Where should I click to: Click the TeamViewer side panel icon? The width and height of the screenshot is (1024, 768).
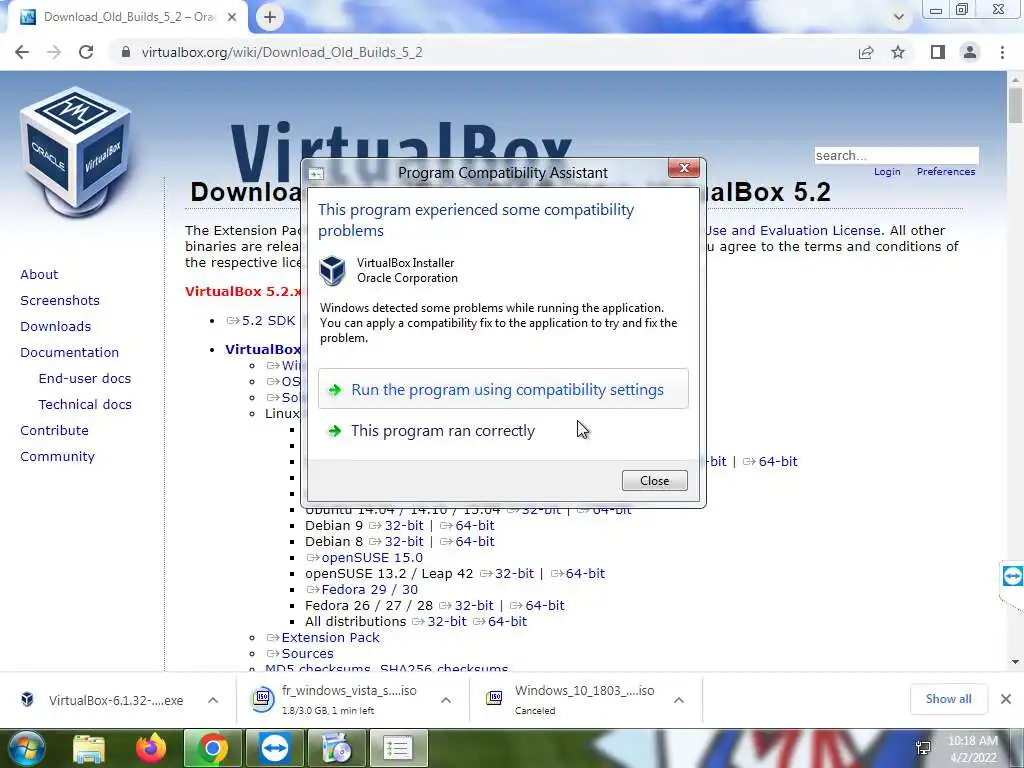[x=1012, y=576]
